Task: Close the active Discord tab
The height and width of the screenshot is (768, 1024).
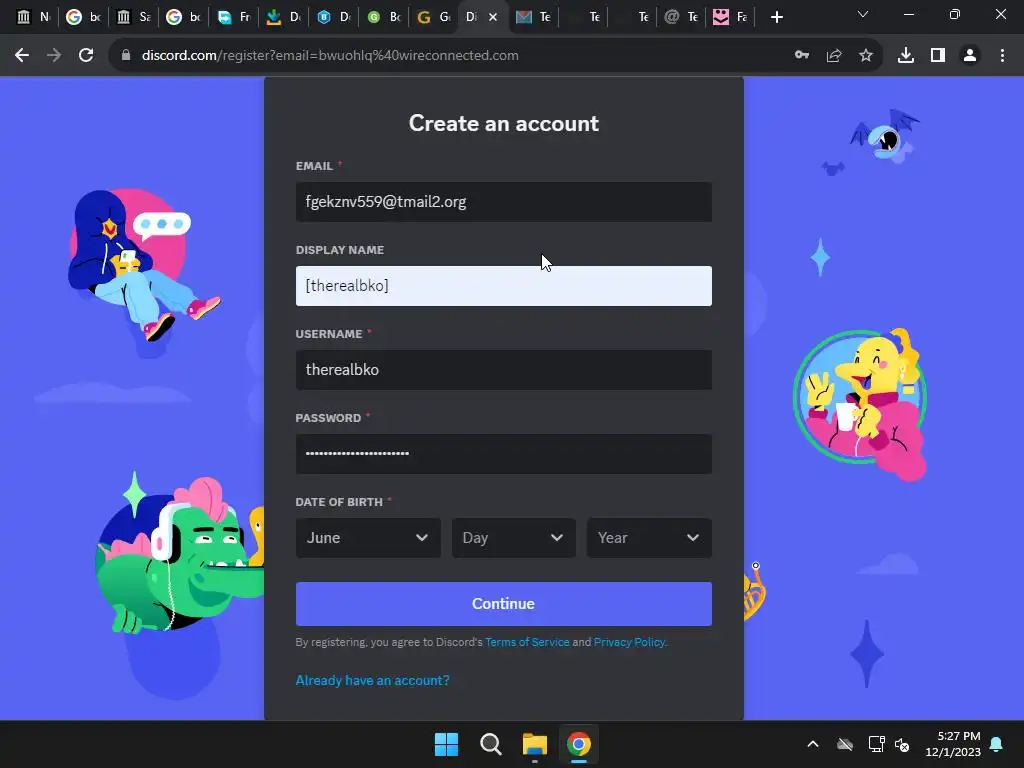Action: (x=493, y=17)
